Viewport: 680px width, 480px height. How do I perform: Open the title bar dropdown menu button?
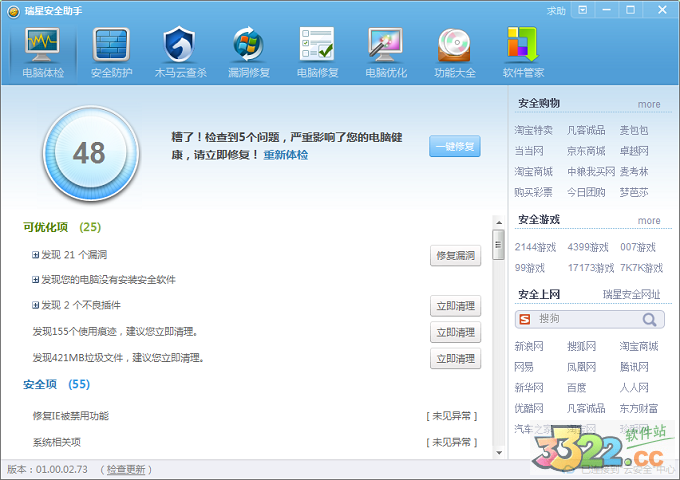[583, 10]
